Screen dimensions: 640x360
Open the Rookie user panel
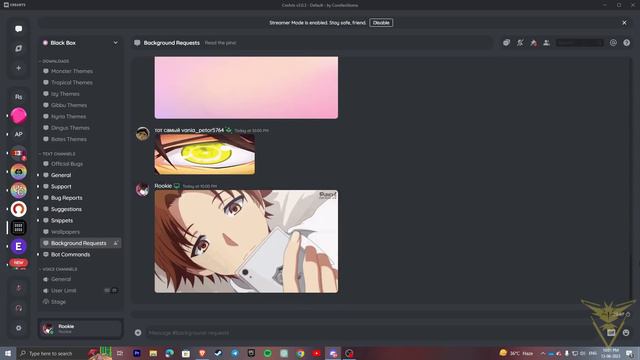[x=80, y=329]
